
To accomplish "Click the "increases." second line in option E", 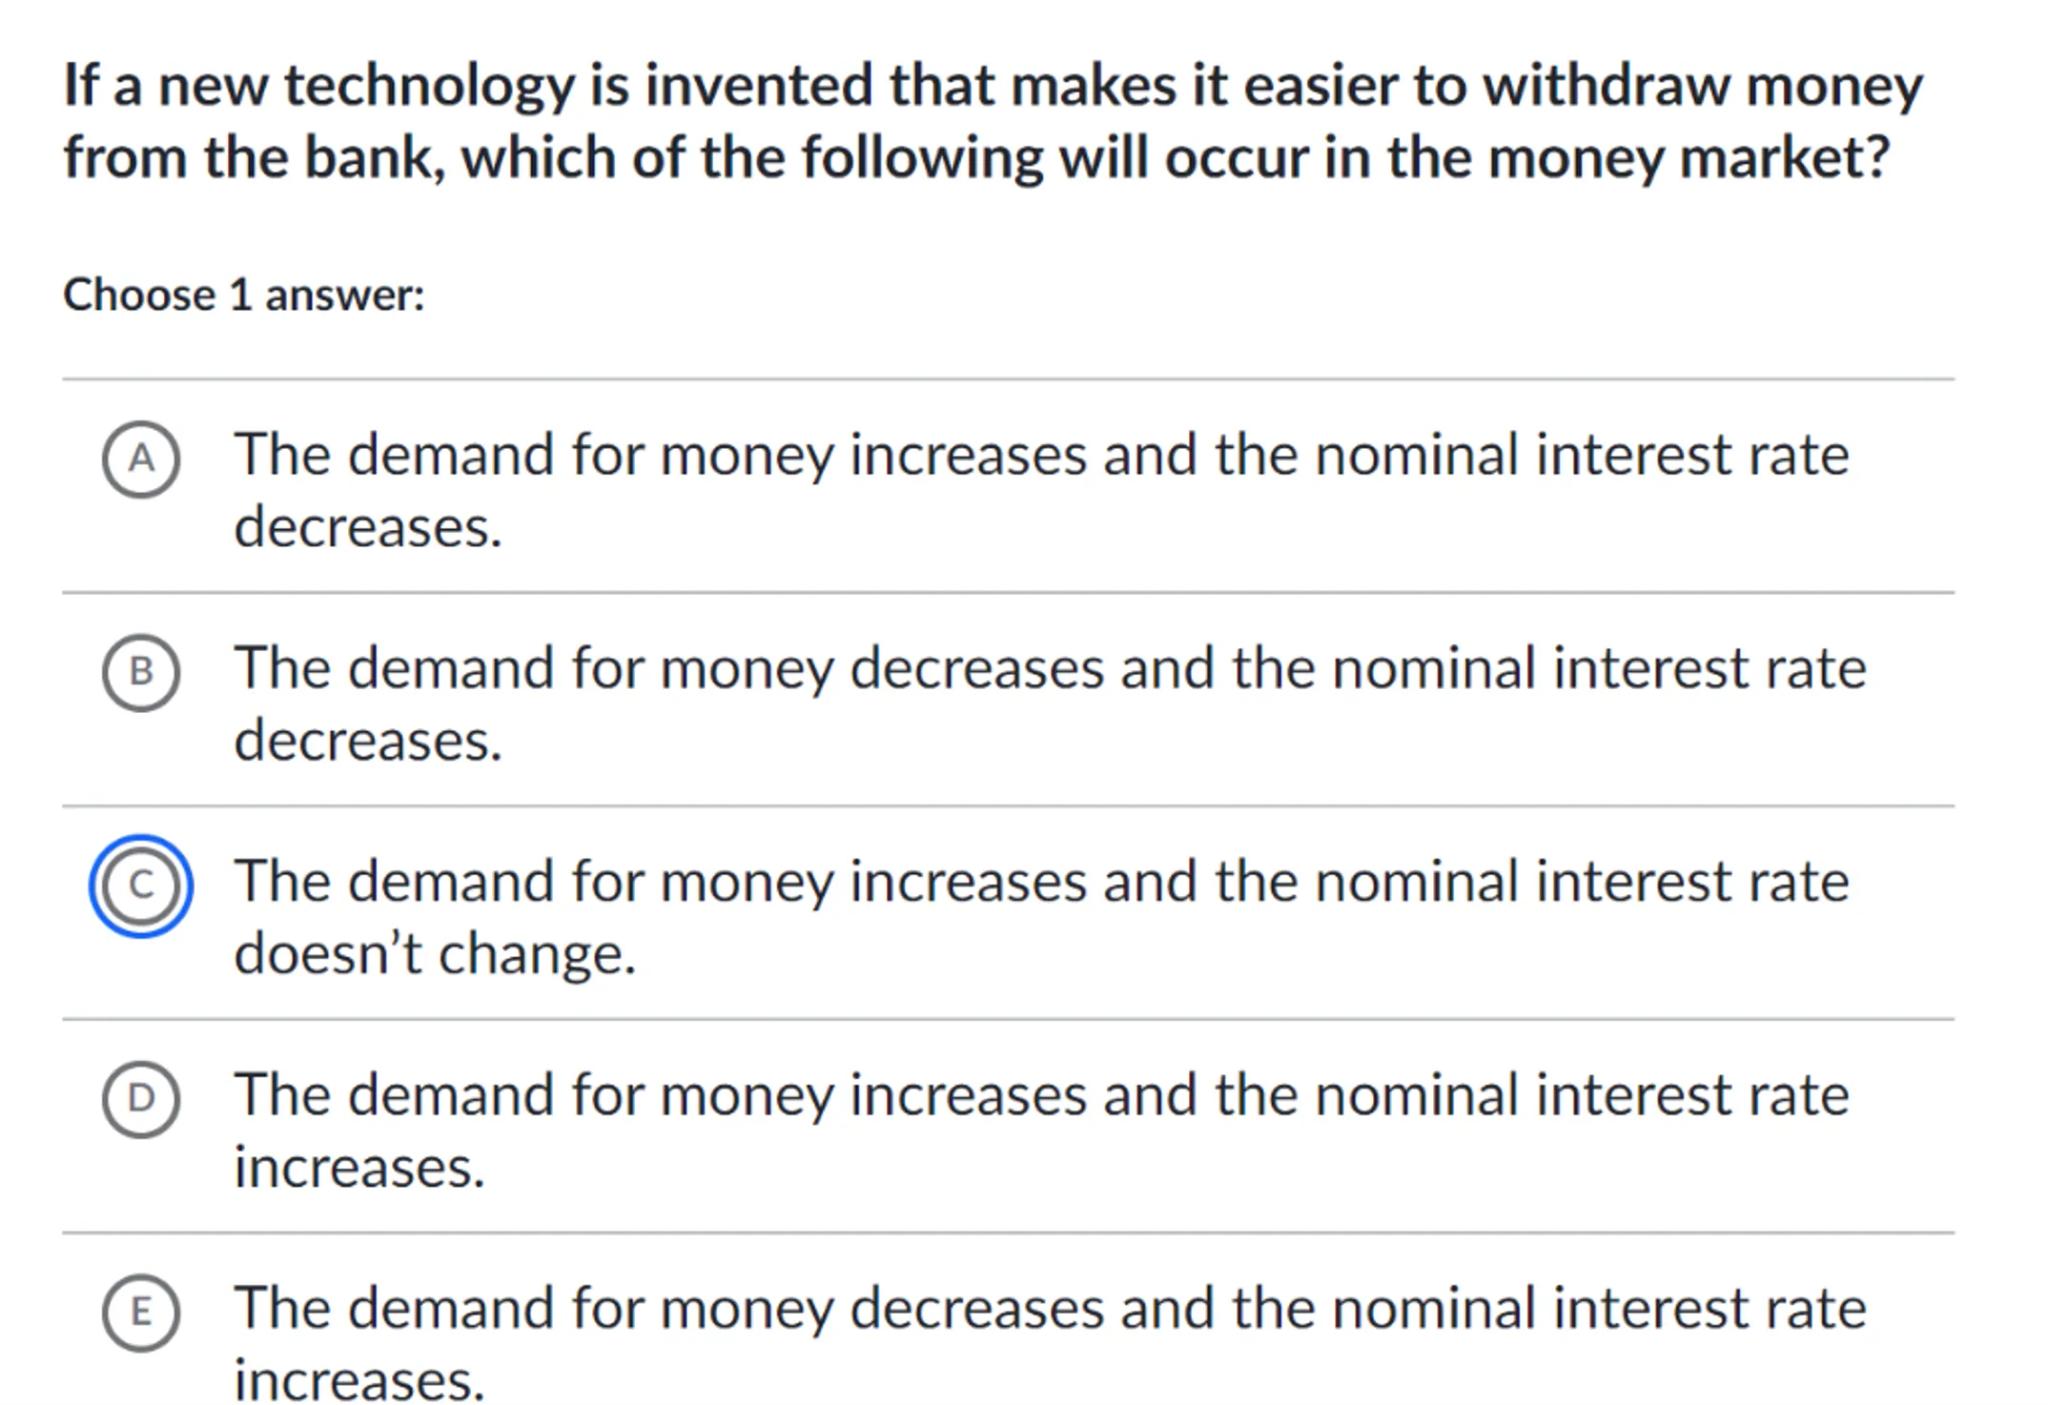I will click(x=359, y=1380).
